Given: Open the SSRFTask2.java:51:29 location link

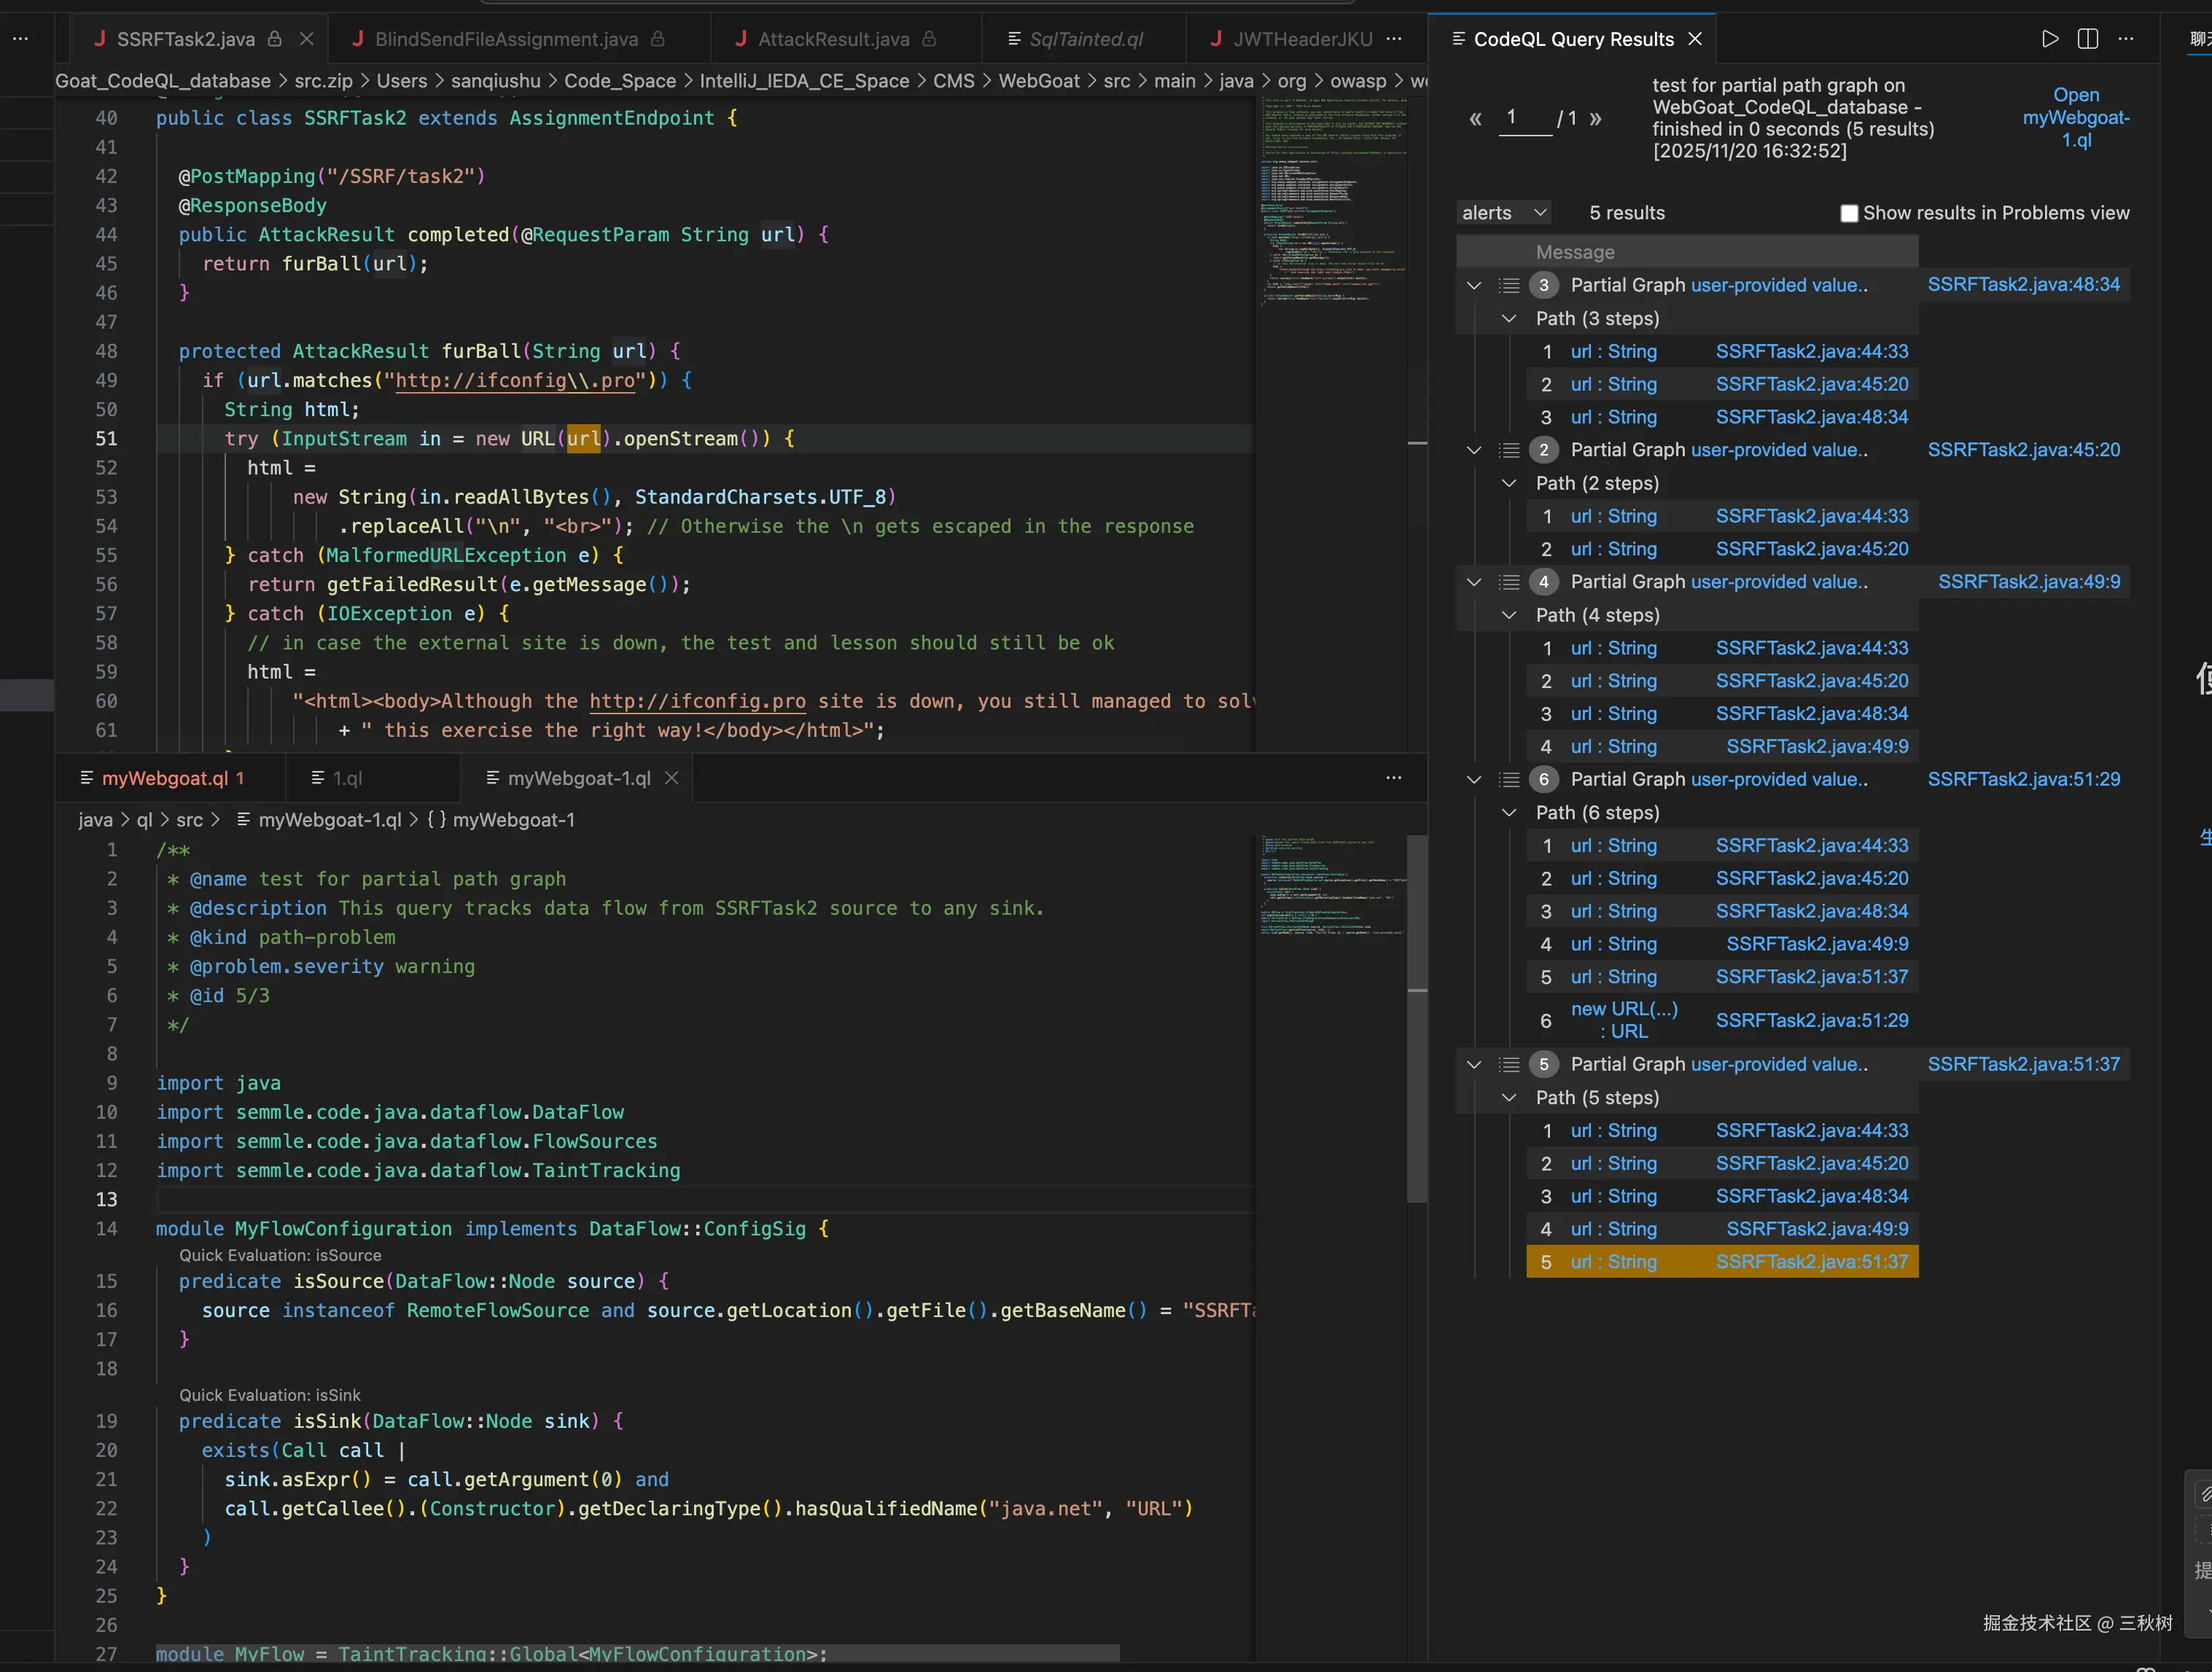Looking at the screenshot, I should click(x=2023, y=779).
